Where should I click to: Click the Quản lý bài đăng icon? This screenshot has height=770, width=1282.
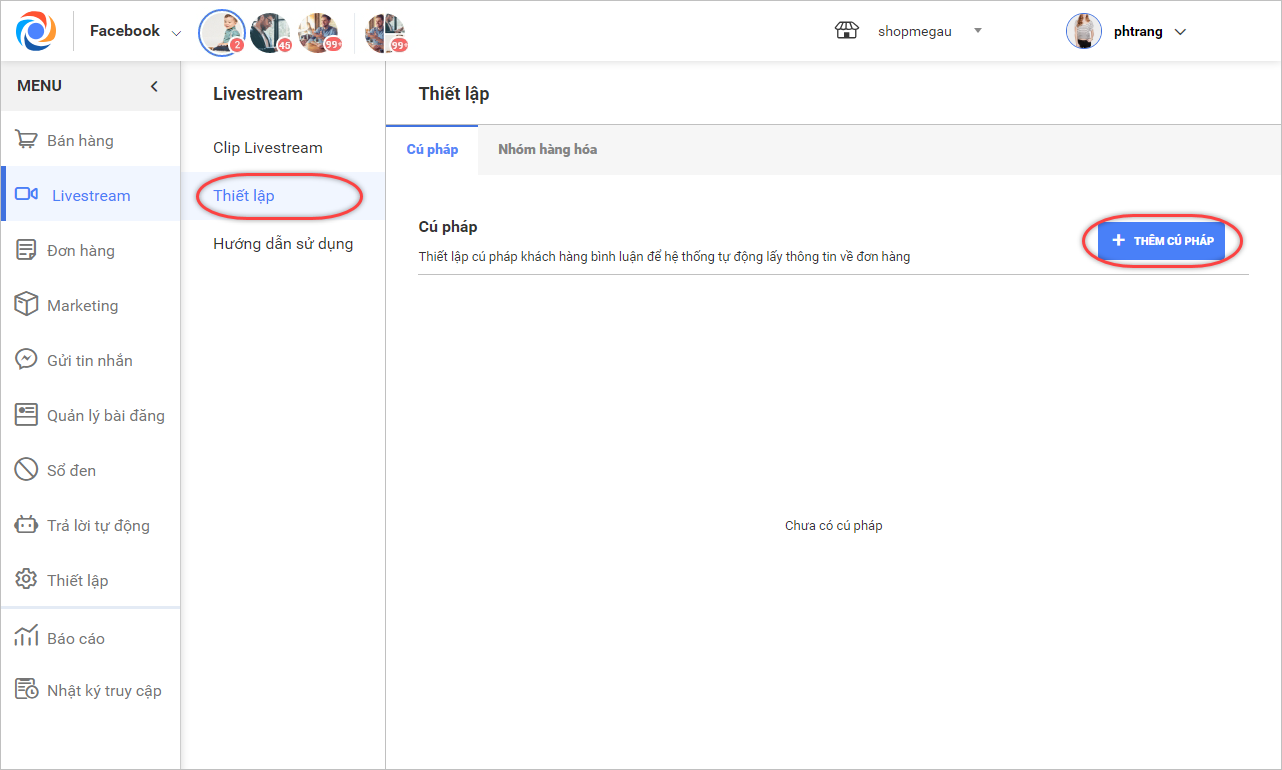pos(27,415)
